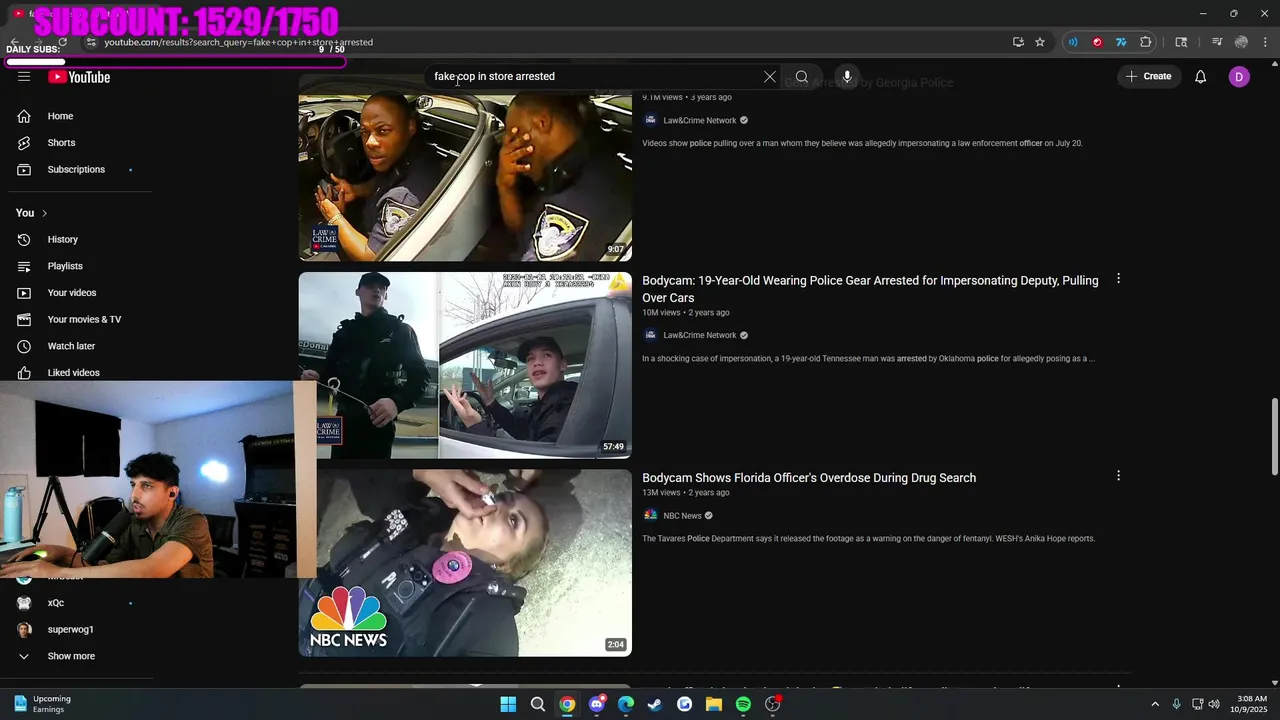Open the 57:49 19-year-old impersonator thumbnail
Screen dimensions: 1280x720
(x=465, y=365)
